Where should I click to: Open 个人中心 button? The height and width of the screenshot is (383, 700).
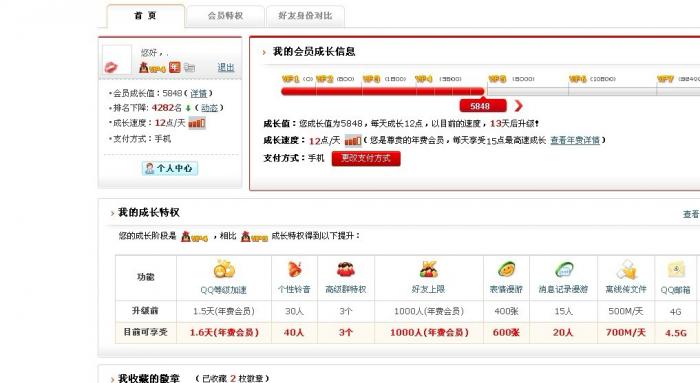(170, 168)
